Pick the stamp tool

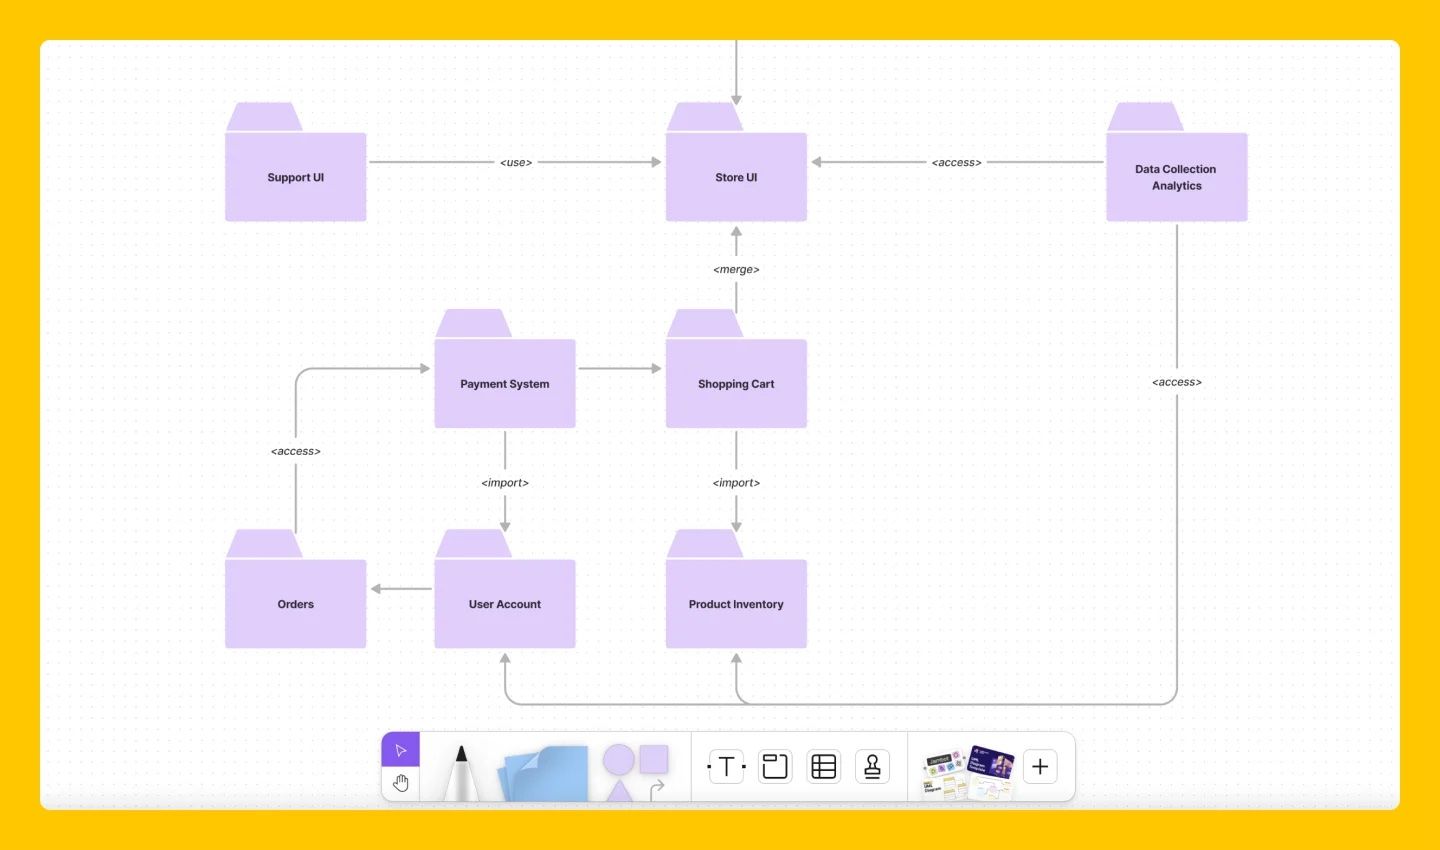pos(872,766)
